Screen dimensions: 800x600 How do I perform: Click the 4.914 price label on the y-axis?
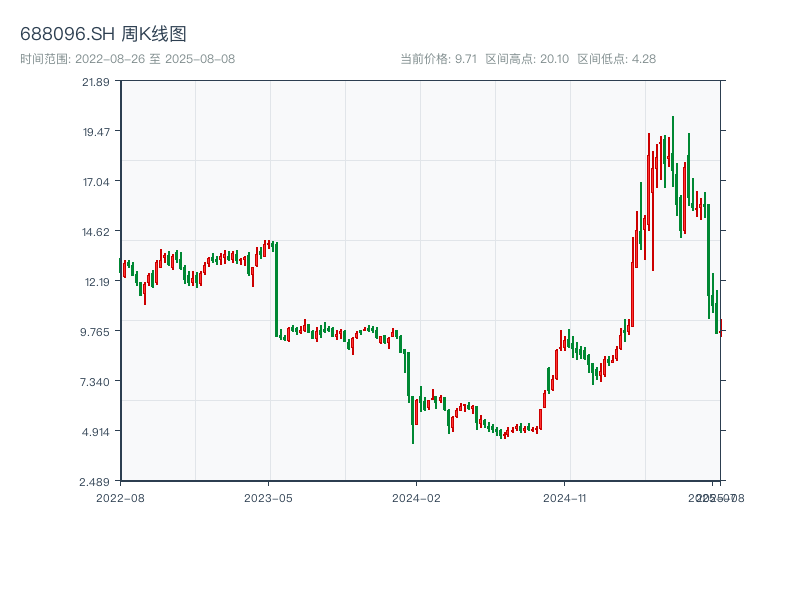pyautogui.click(x=96, y=432)
